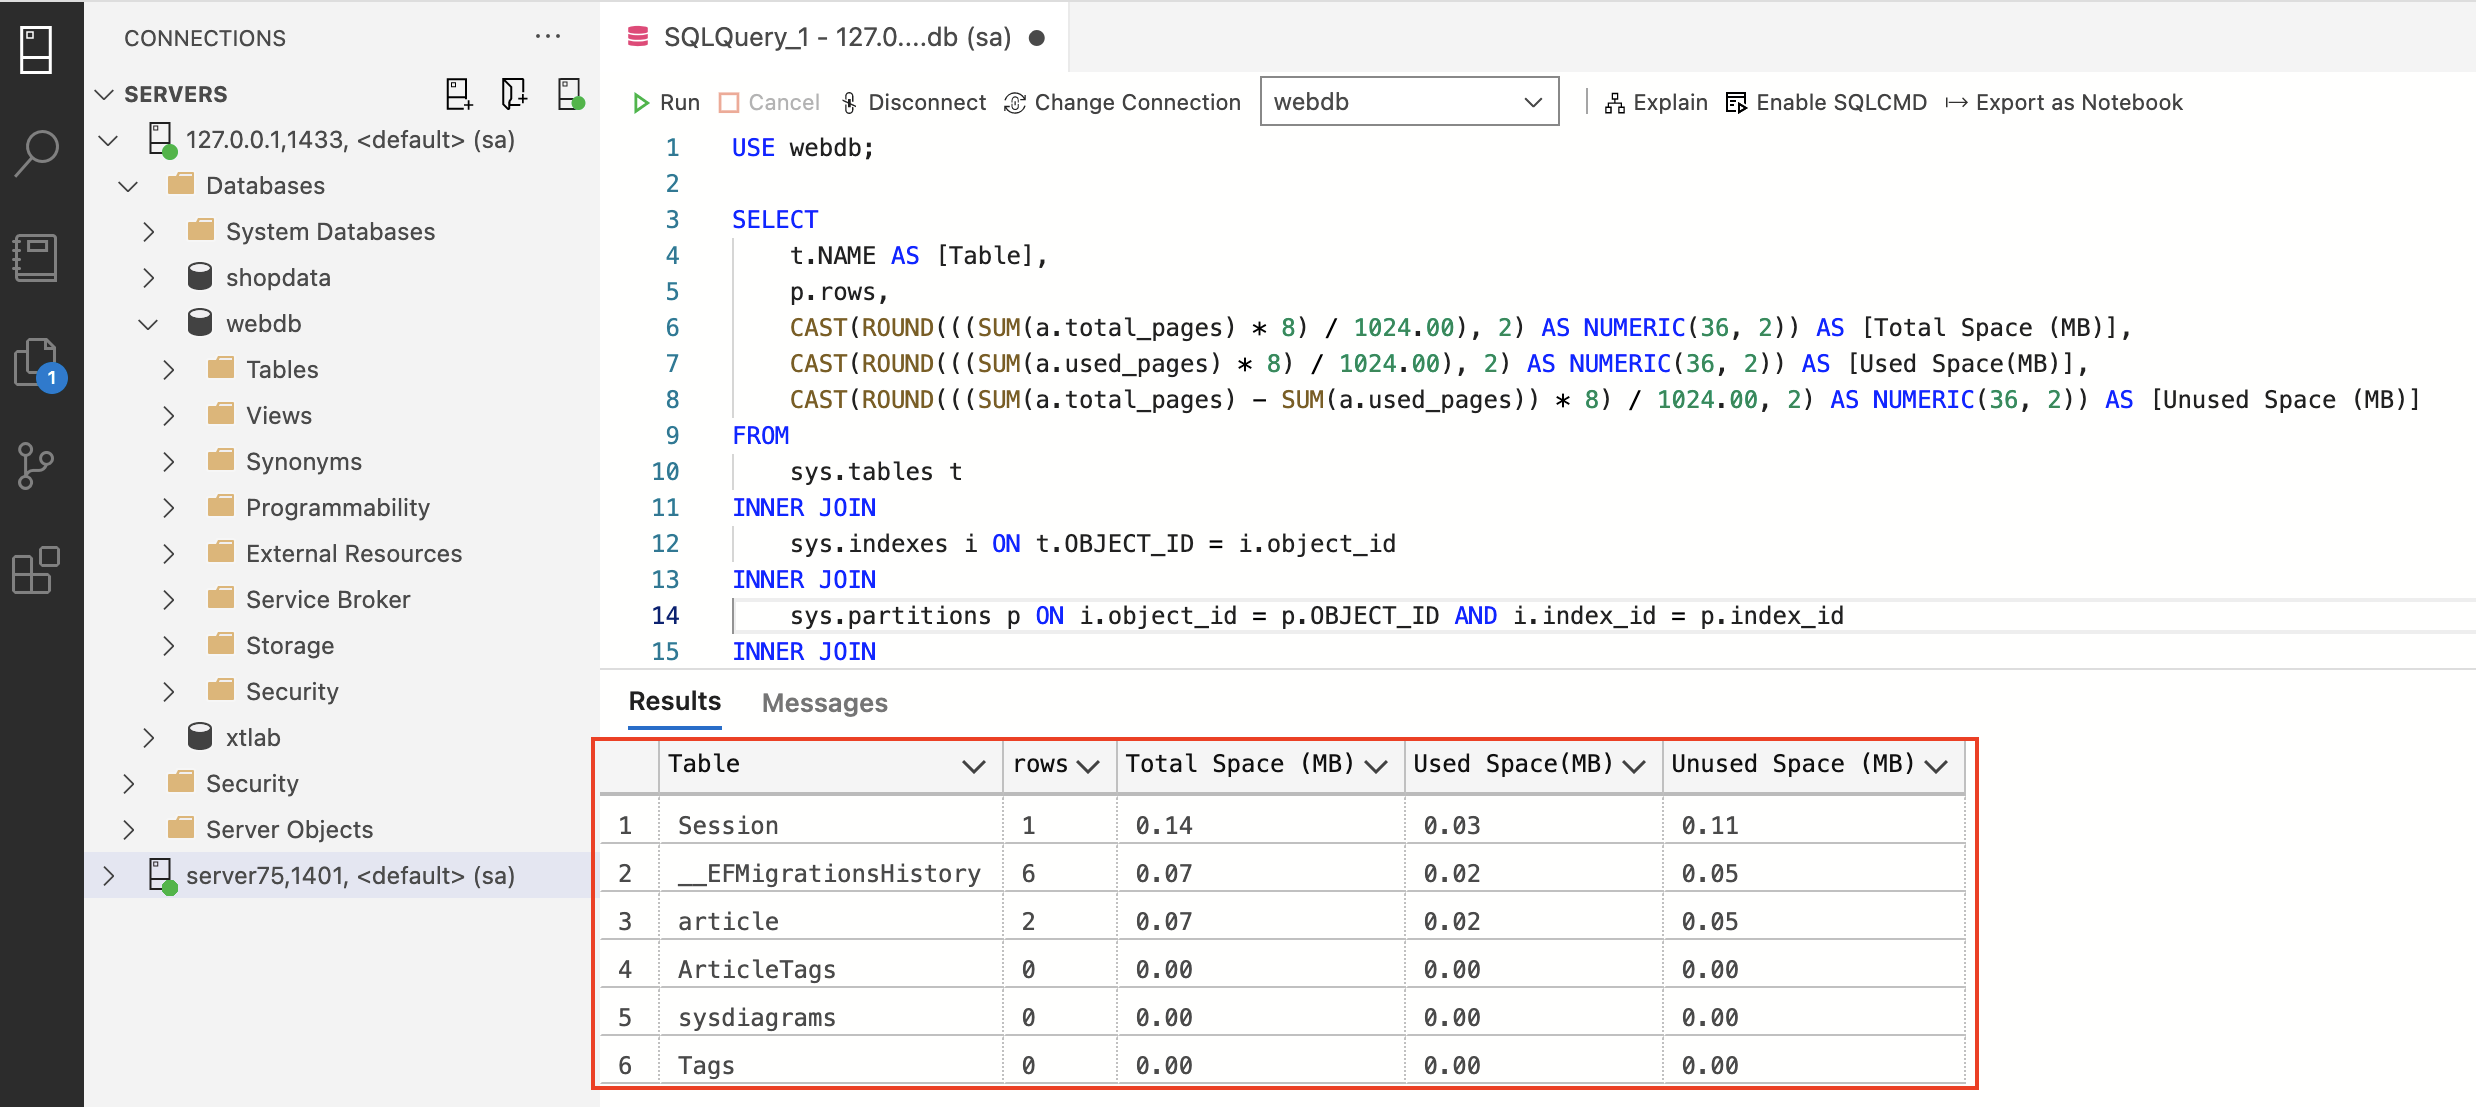2476x1107 pixels.
Task: Collapse the webdb database node
Action: tap(149, 324)
